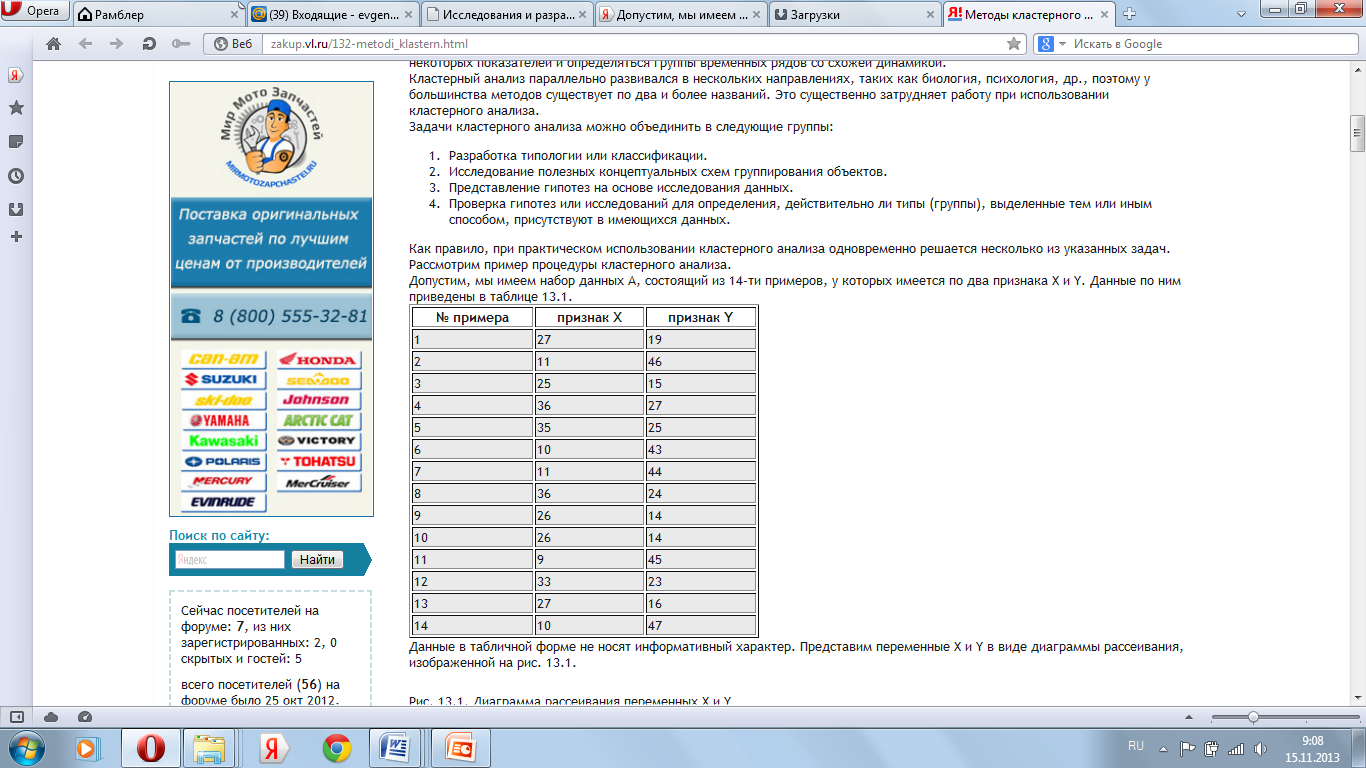Click the Suzuki brand logo
This screenshot has height=768, width=1366.
(224, 380)
